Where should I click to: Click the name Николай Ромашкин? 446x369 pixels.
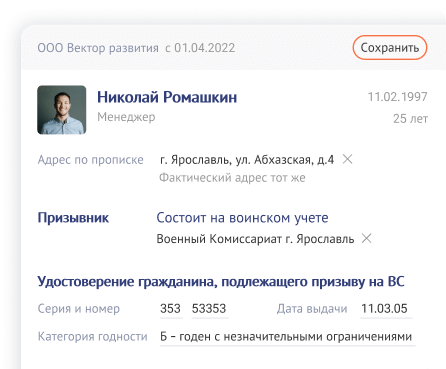click(x=167, y=97)
